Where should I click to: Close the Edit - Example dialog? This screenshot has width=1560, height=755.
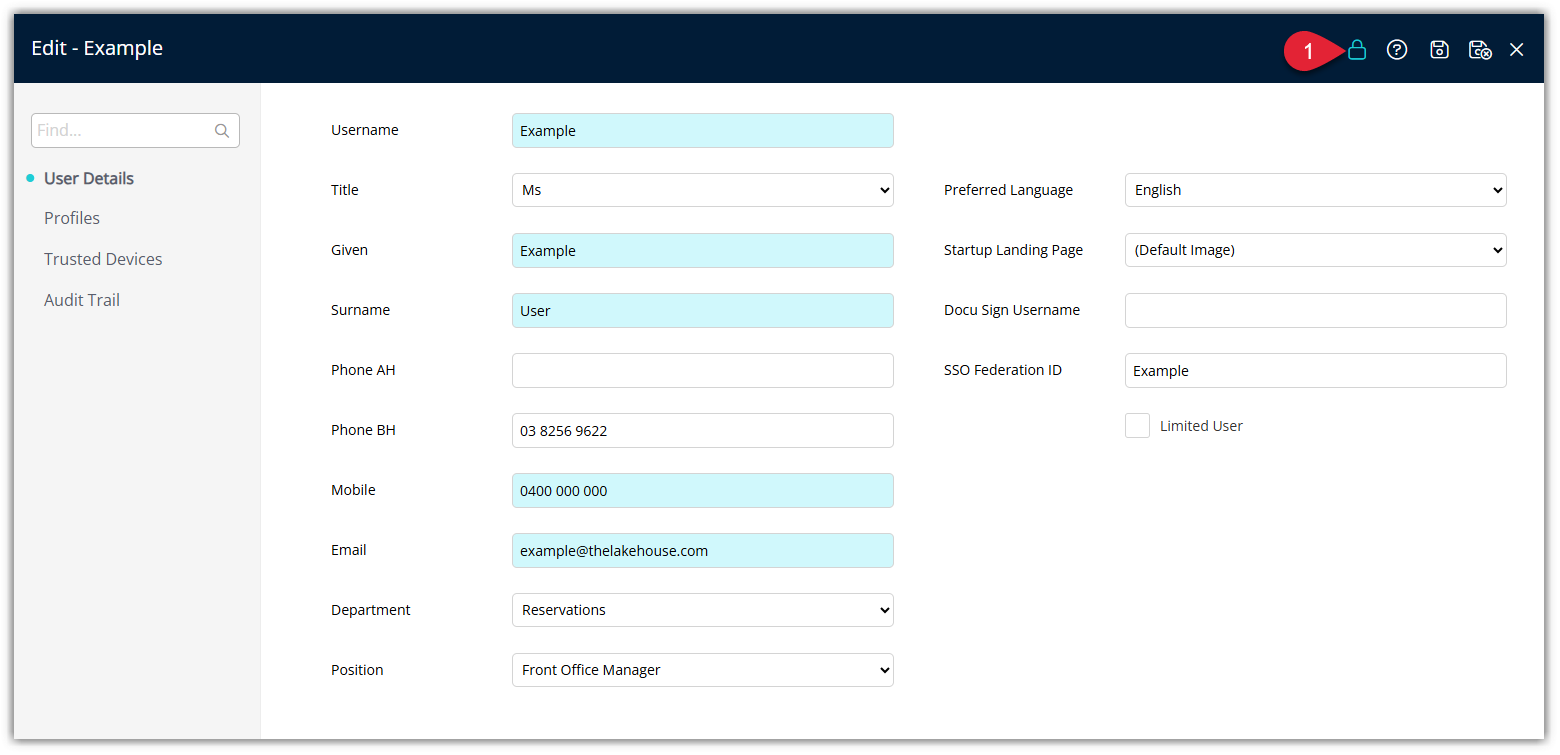click(1517, 49)
